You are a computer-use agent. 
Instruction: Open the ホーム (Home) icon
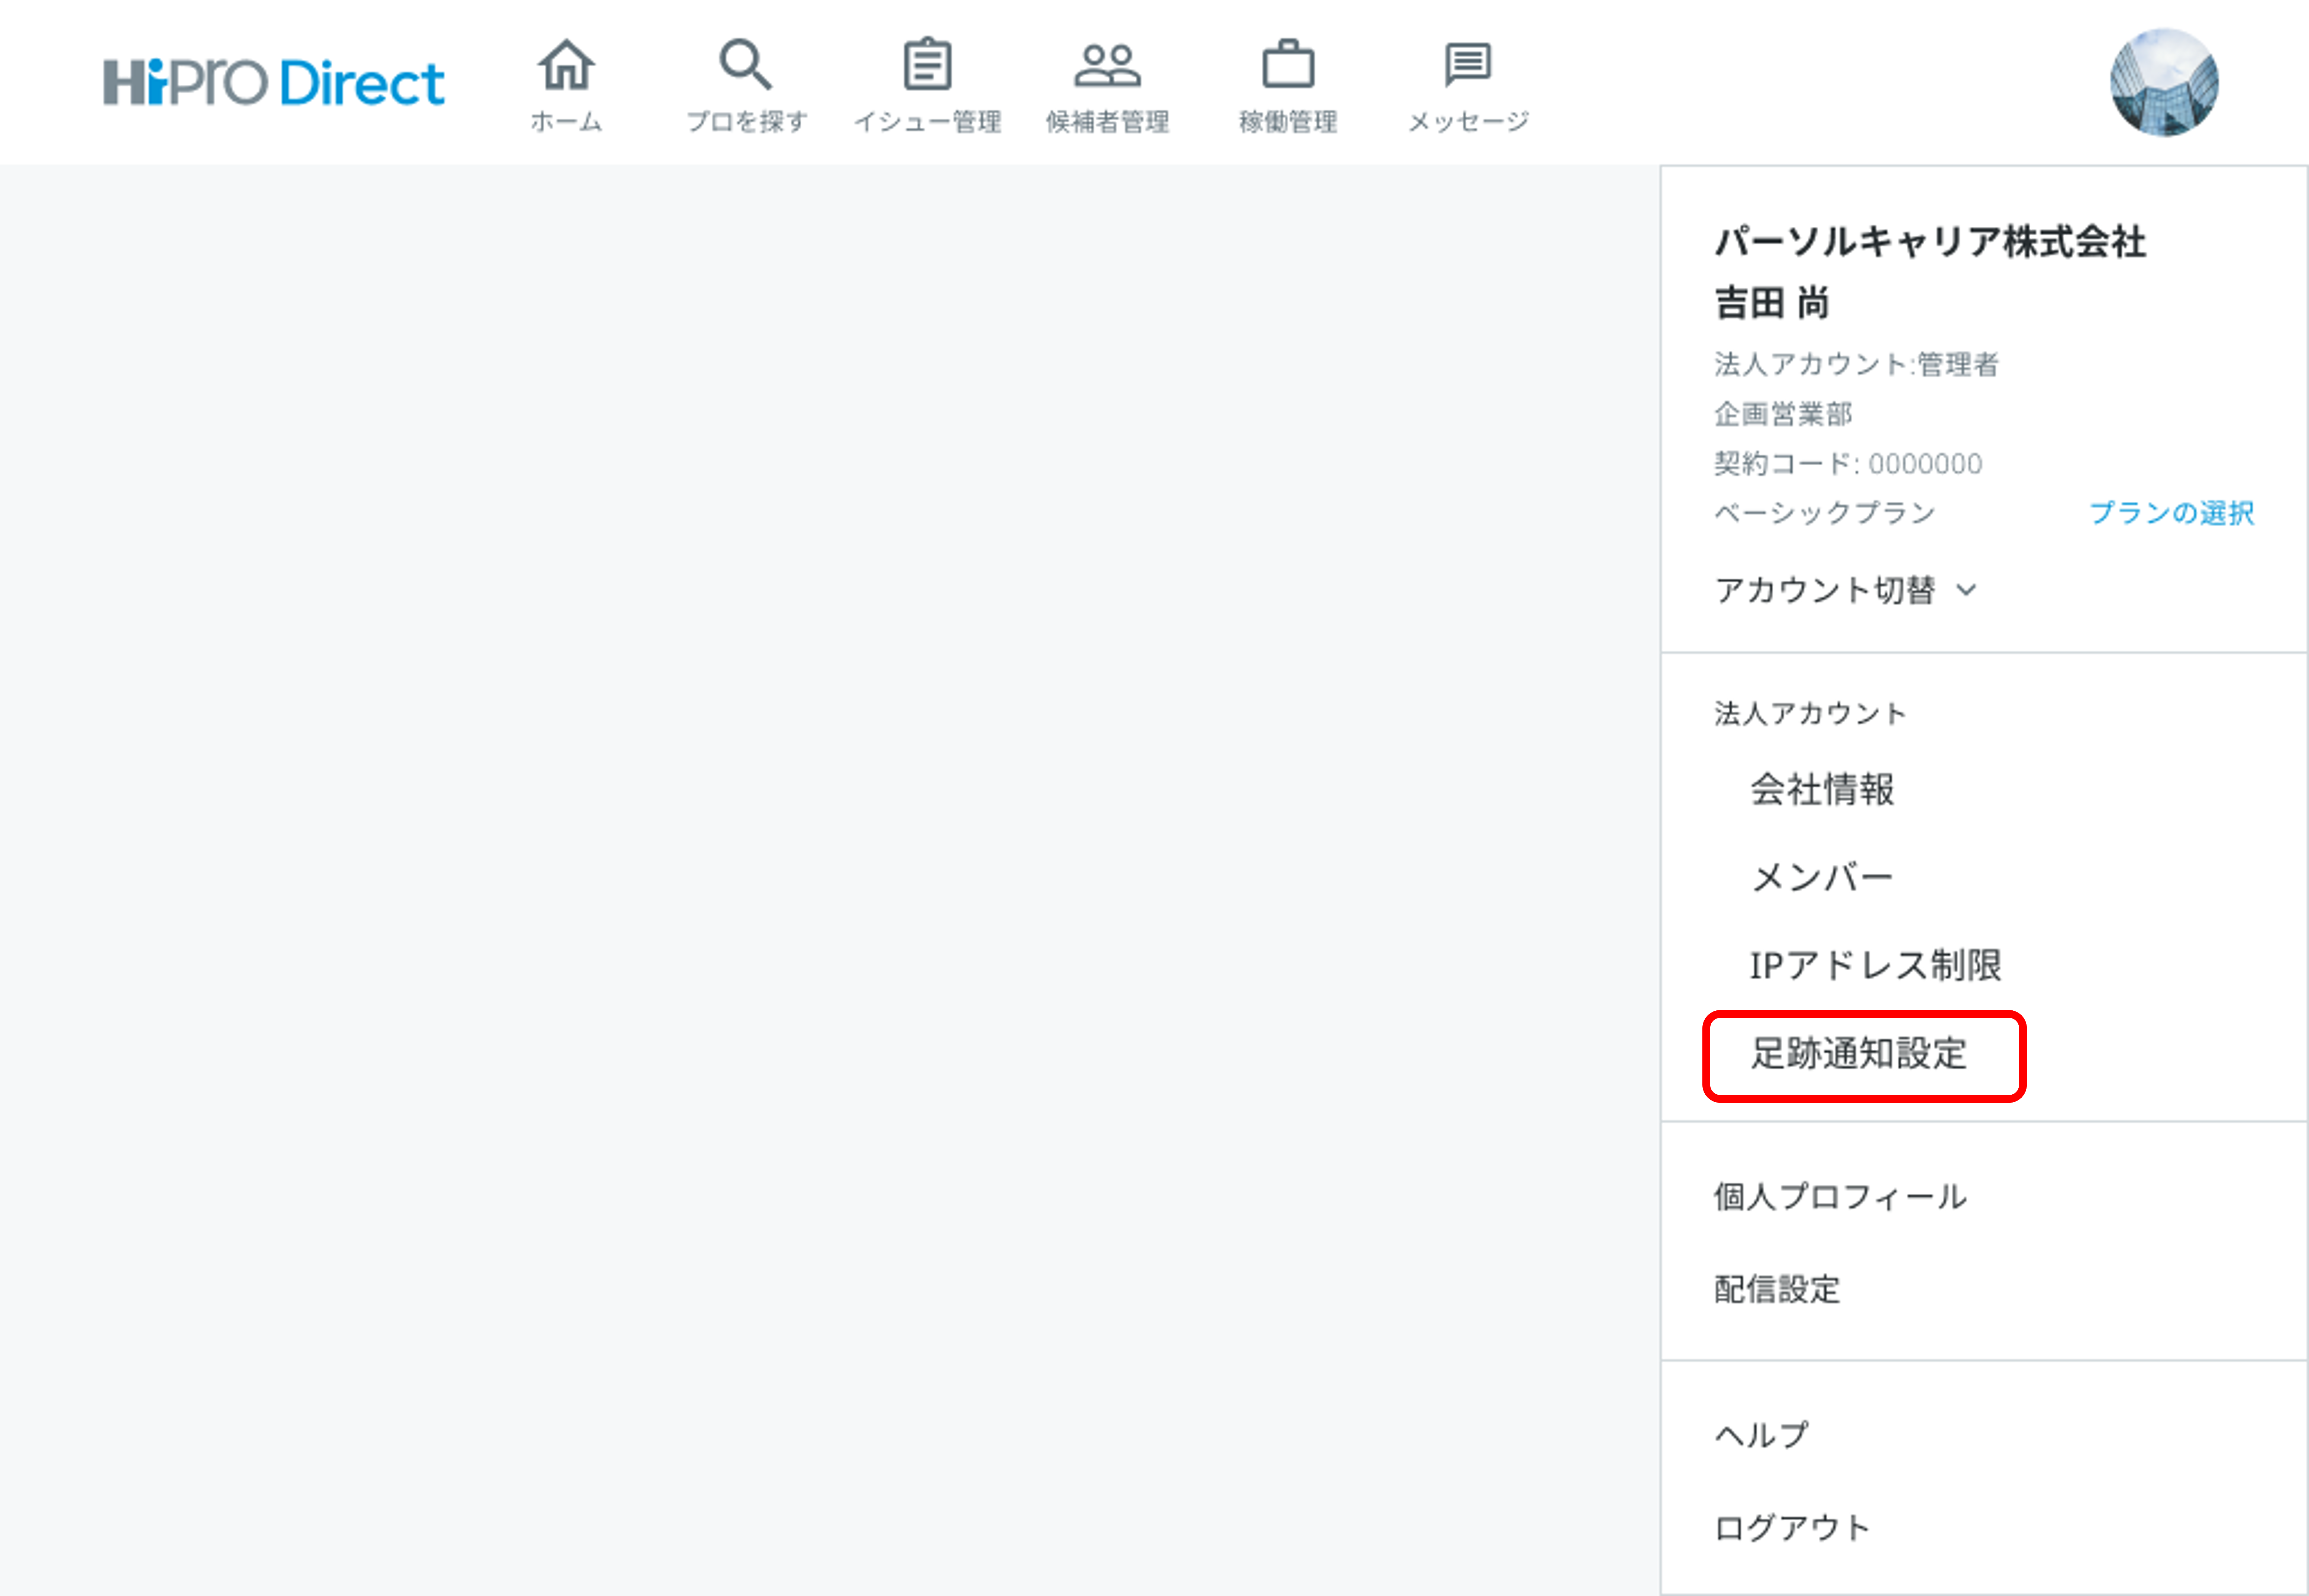tap(566, 80)
